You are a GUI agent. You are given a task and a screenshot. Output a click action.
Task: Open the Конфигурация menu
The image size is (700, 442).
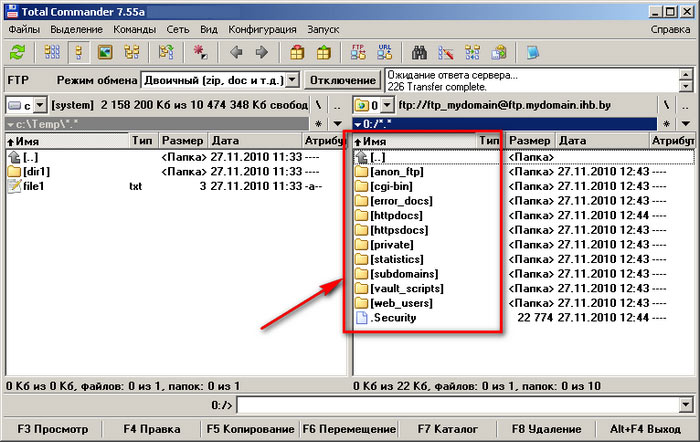[262, 29]
